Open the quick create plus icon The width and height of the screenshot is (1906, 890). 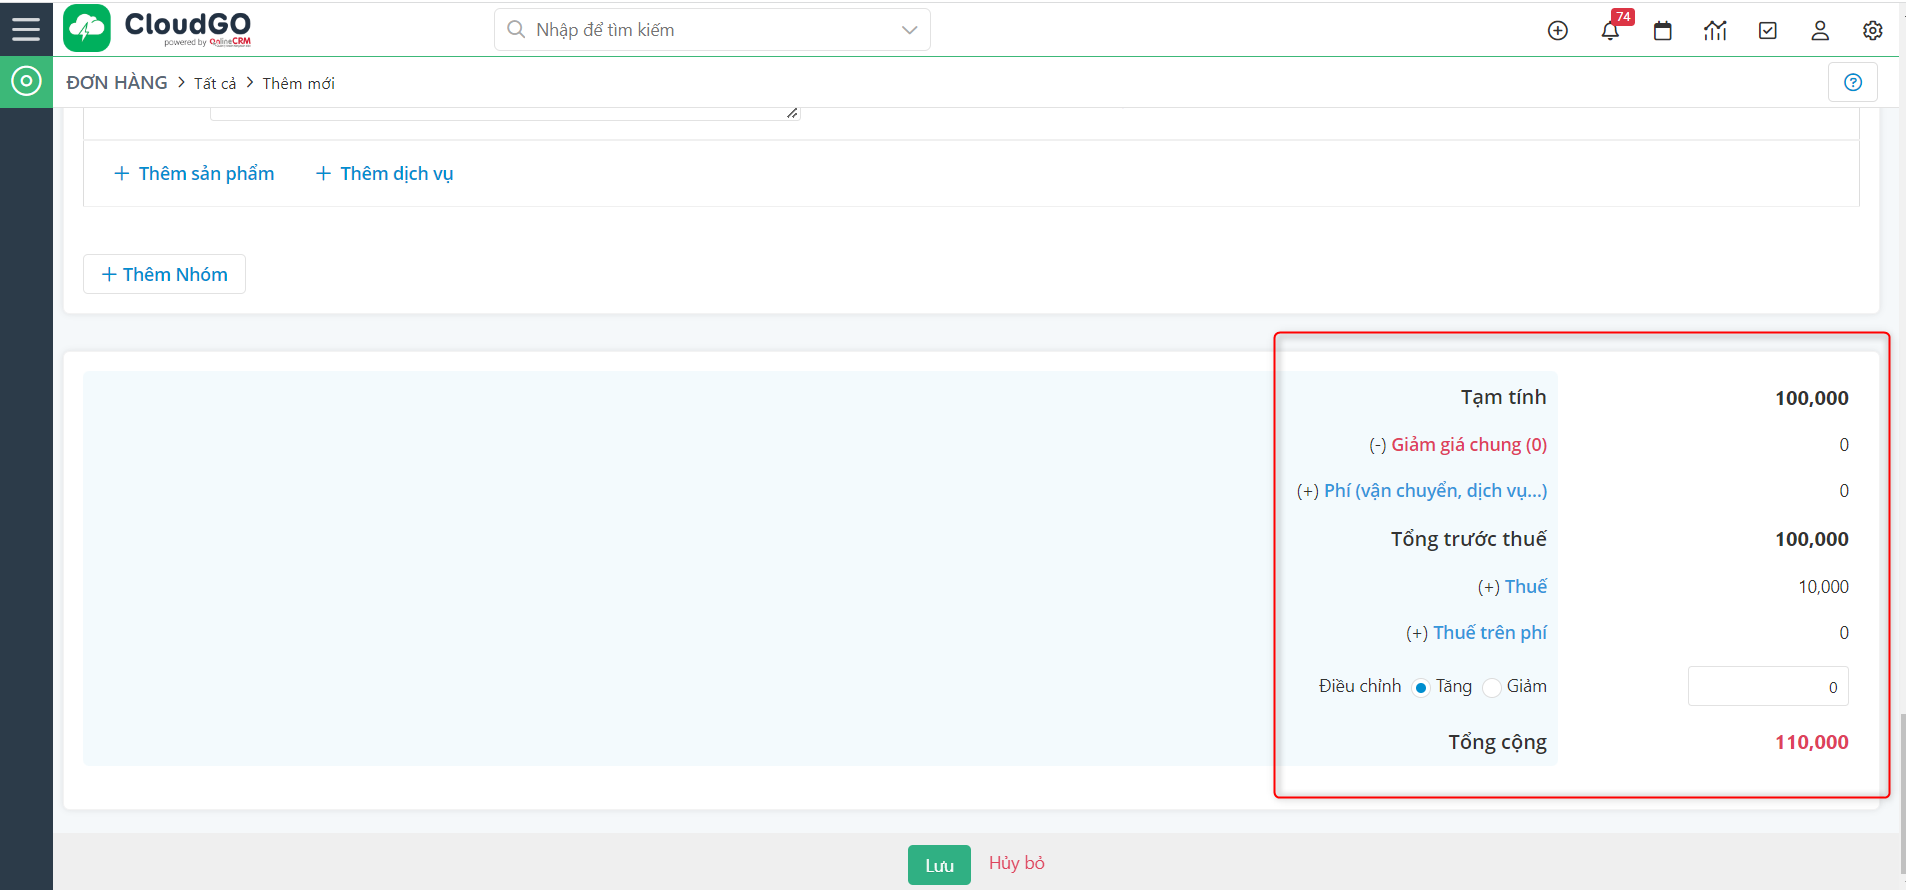click(1558, 31)
